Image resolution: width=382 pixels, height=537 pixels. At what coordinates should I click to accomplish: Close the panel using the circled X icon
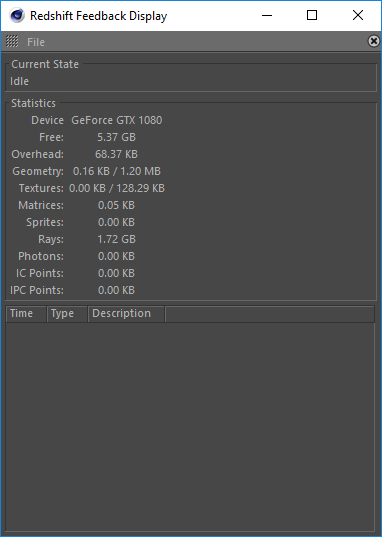point(374,41)
